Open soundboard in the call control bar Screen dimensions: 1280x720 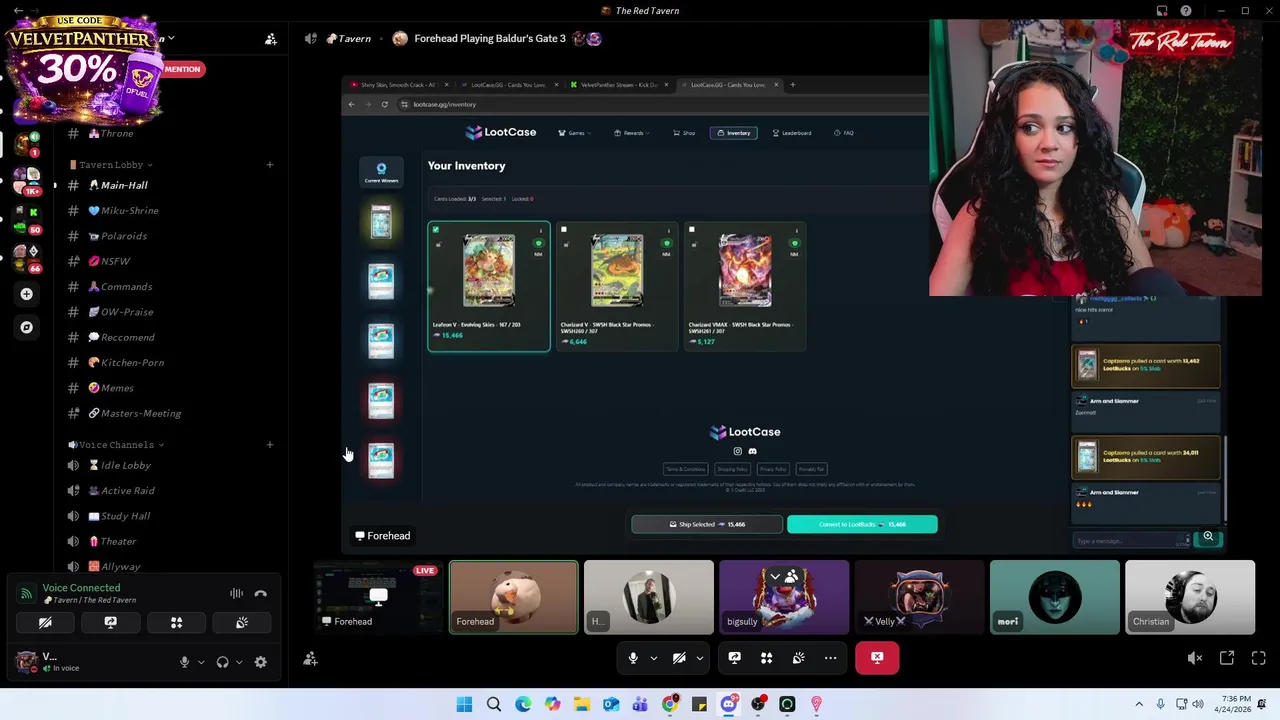[x=798, y=658]
